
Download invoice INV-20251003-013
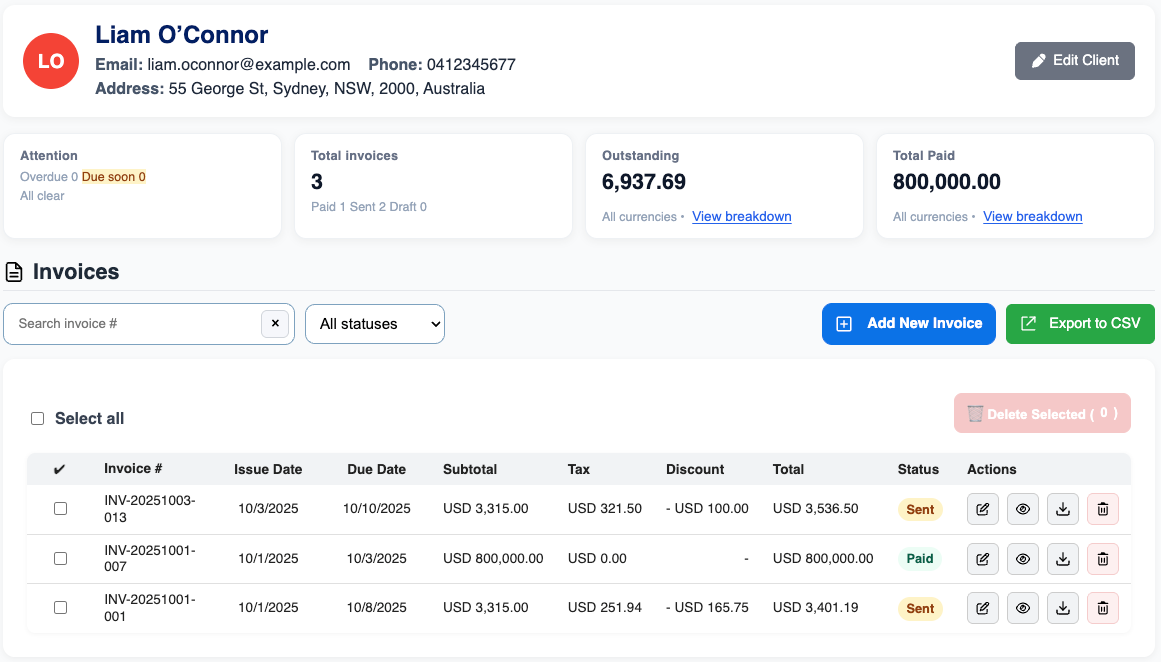pos(1063,509)
